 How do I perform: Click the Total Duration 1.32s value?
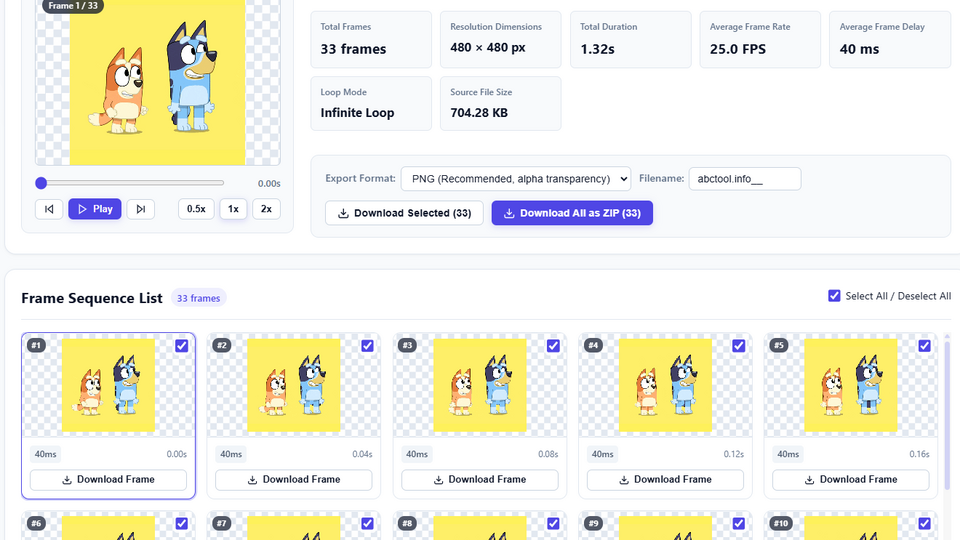pos(597,49)
